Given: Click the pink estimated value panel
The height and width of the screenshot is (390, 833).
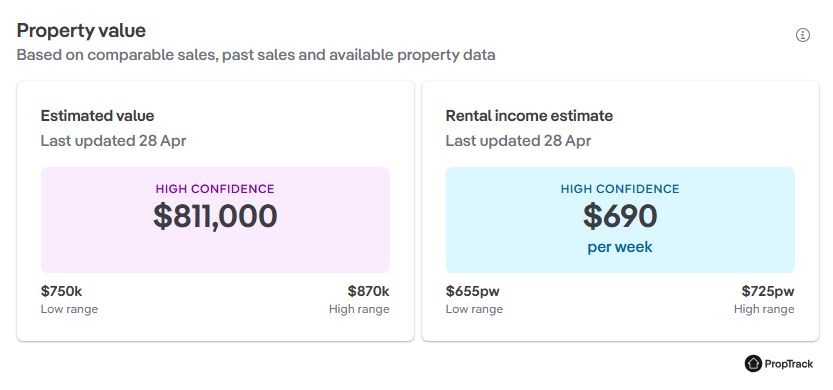Looking at the screenshot, I should click(215, 220).
